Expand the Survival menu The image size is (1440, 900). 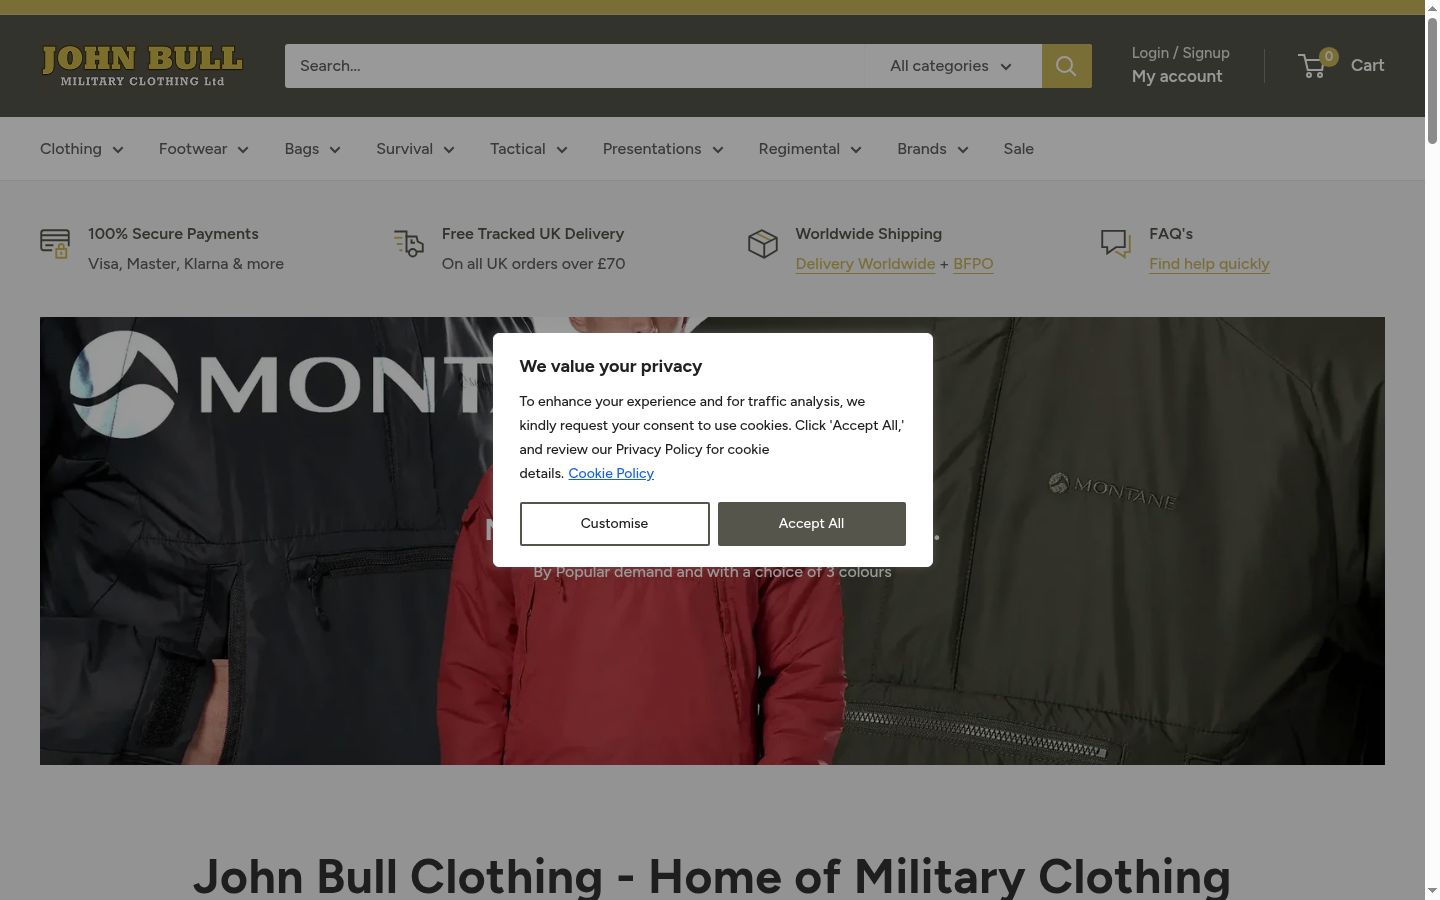[x=416, y=149]
